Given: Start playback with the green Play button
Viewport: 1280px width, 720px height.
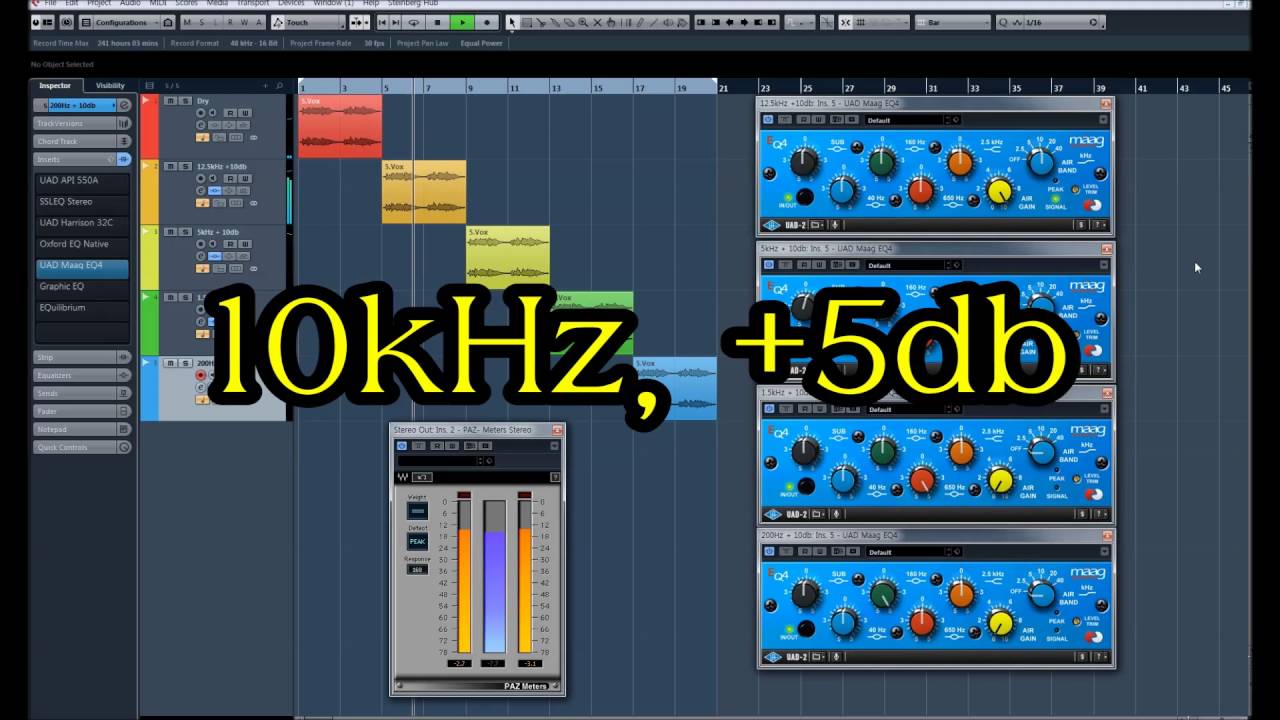Looking at the screenshot, I should tap(462, 22).
